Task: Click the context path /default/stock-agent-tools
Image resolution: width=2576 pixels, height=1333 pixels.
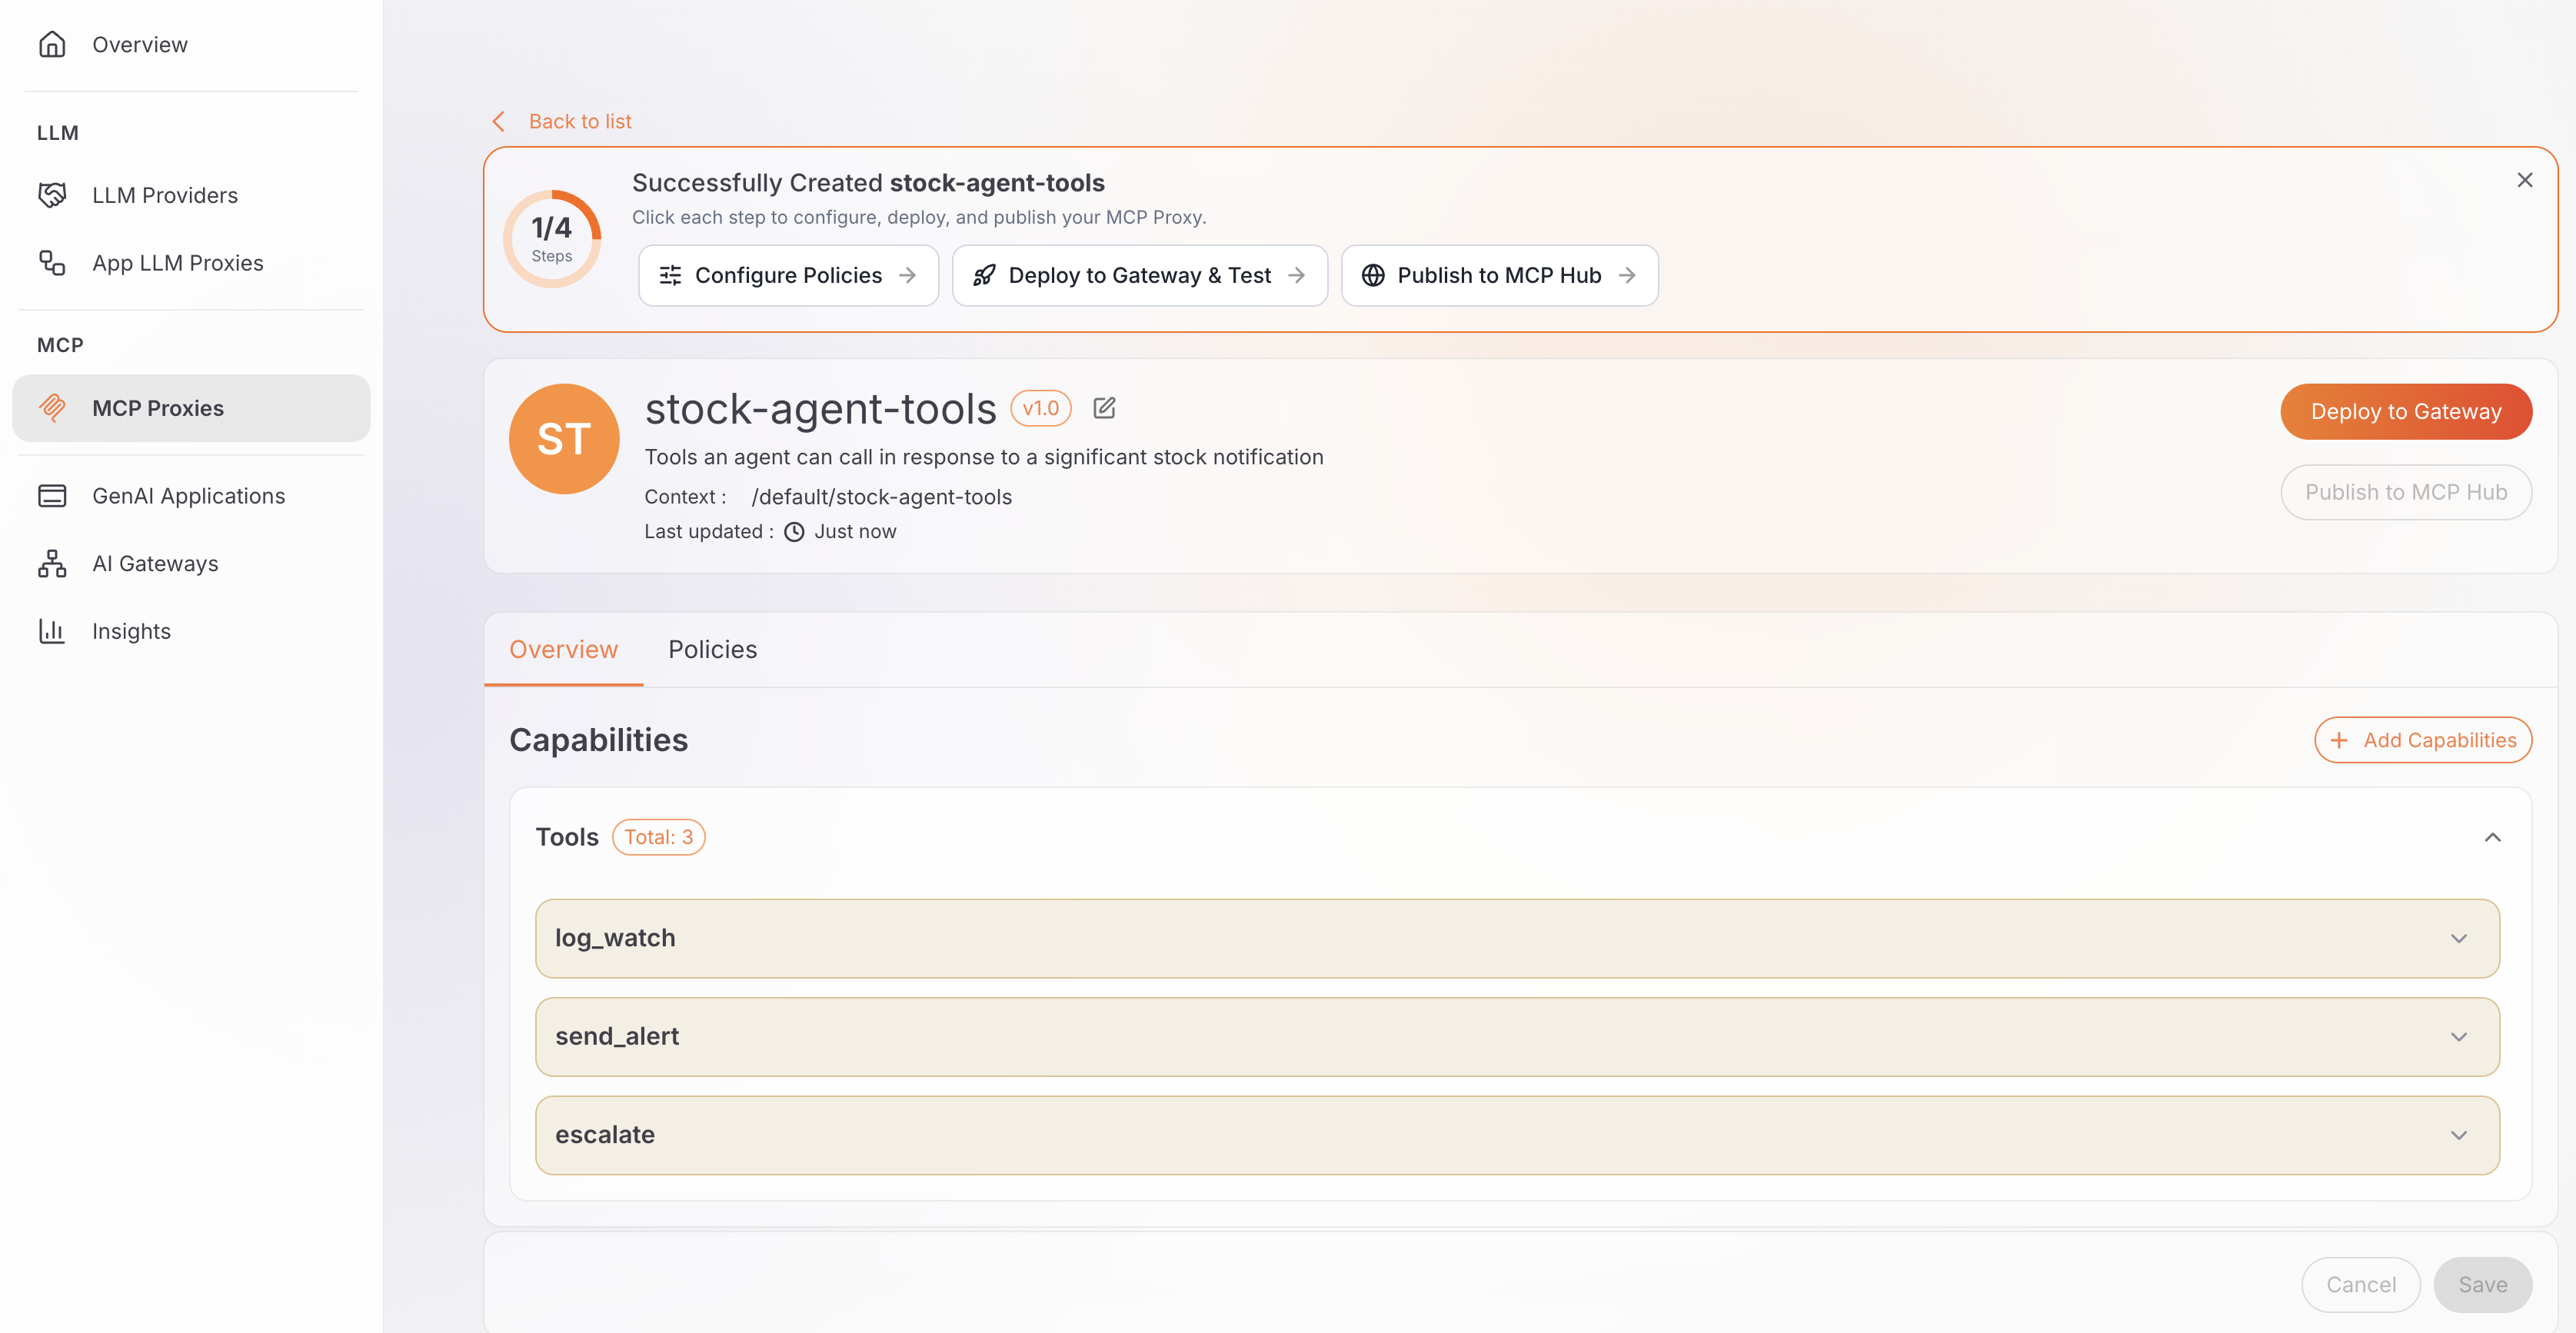Action: click(x=881, y=497)
